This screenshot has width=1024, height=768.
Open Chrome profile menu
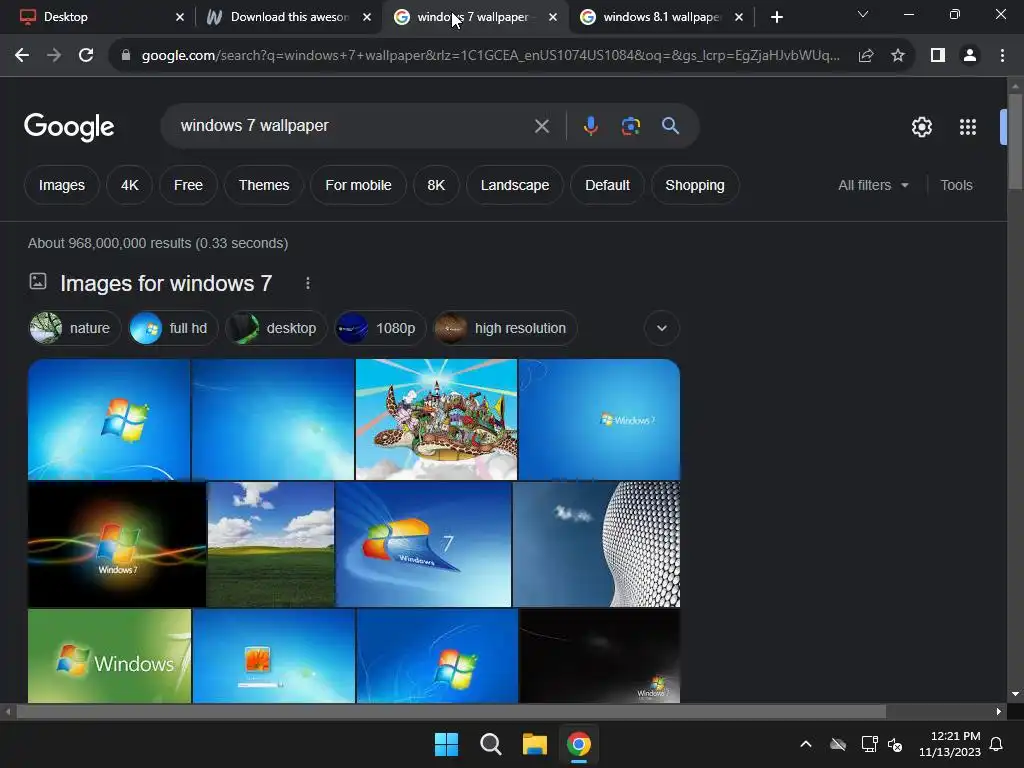click(x=970, y=56)
